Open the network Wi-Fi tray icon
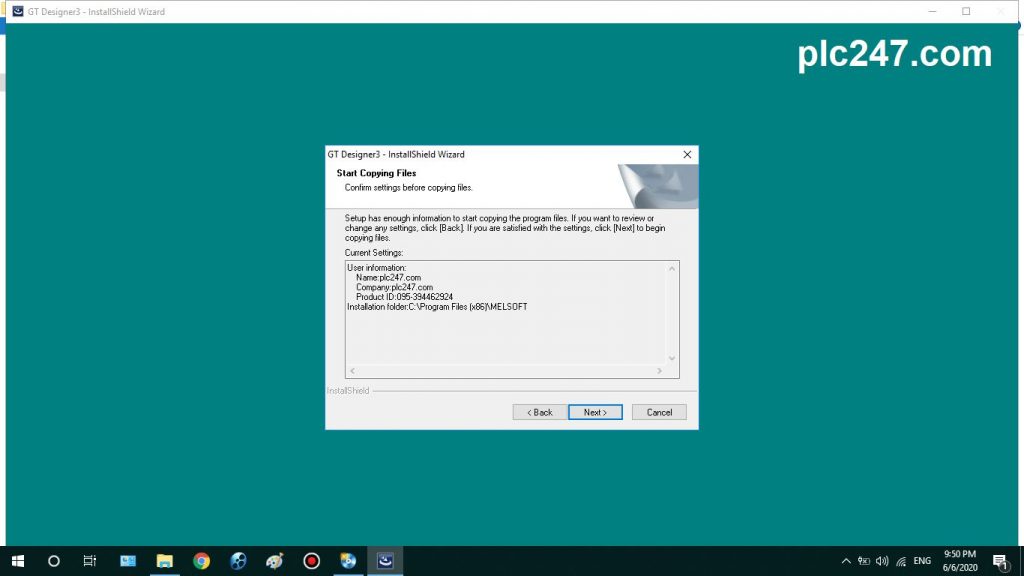1024x576 pixels. tap(901, 561)
